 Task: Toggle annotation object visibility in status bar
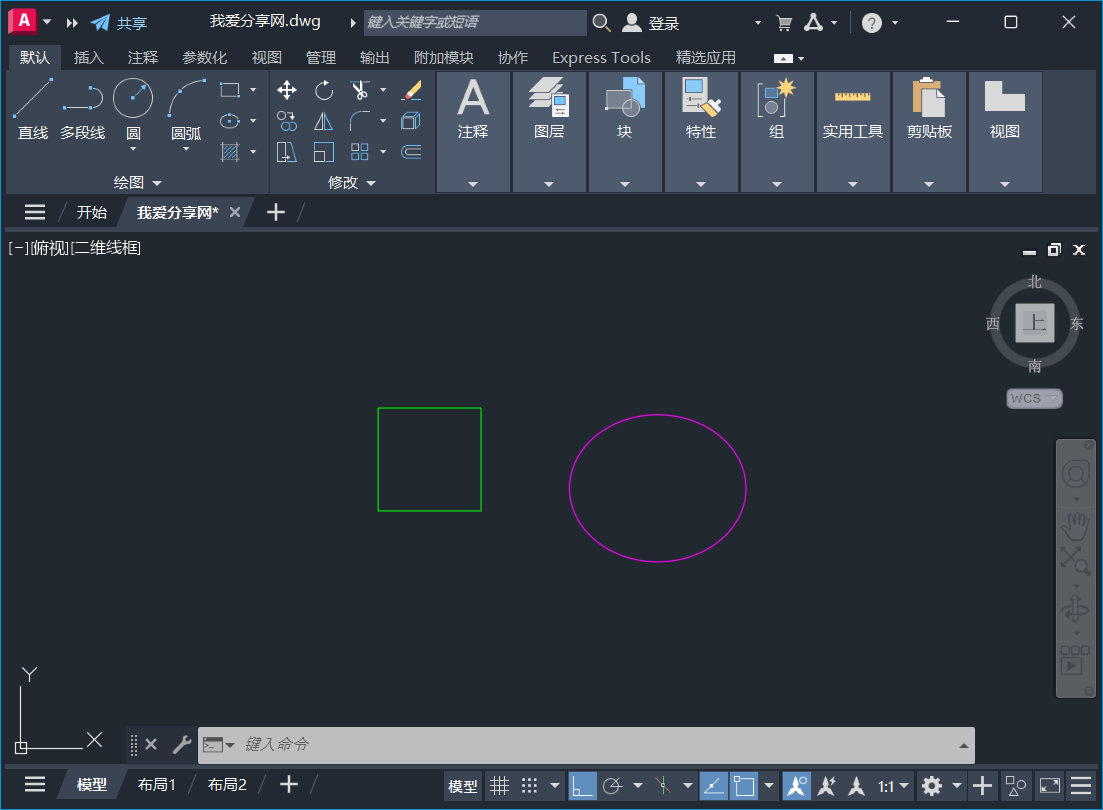(796, 785)
